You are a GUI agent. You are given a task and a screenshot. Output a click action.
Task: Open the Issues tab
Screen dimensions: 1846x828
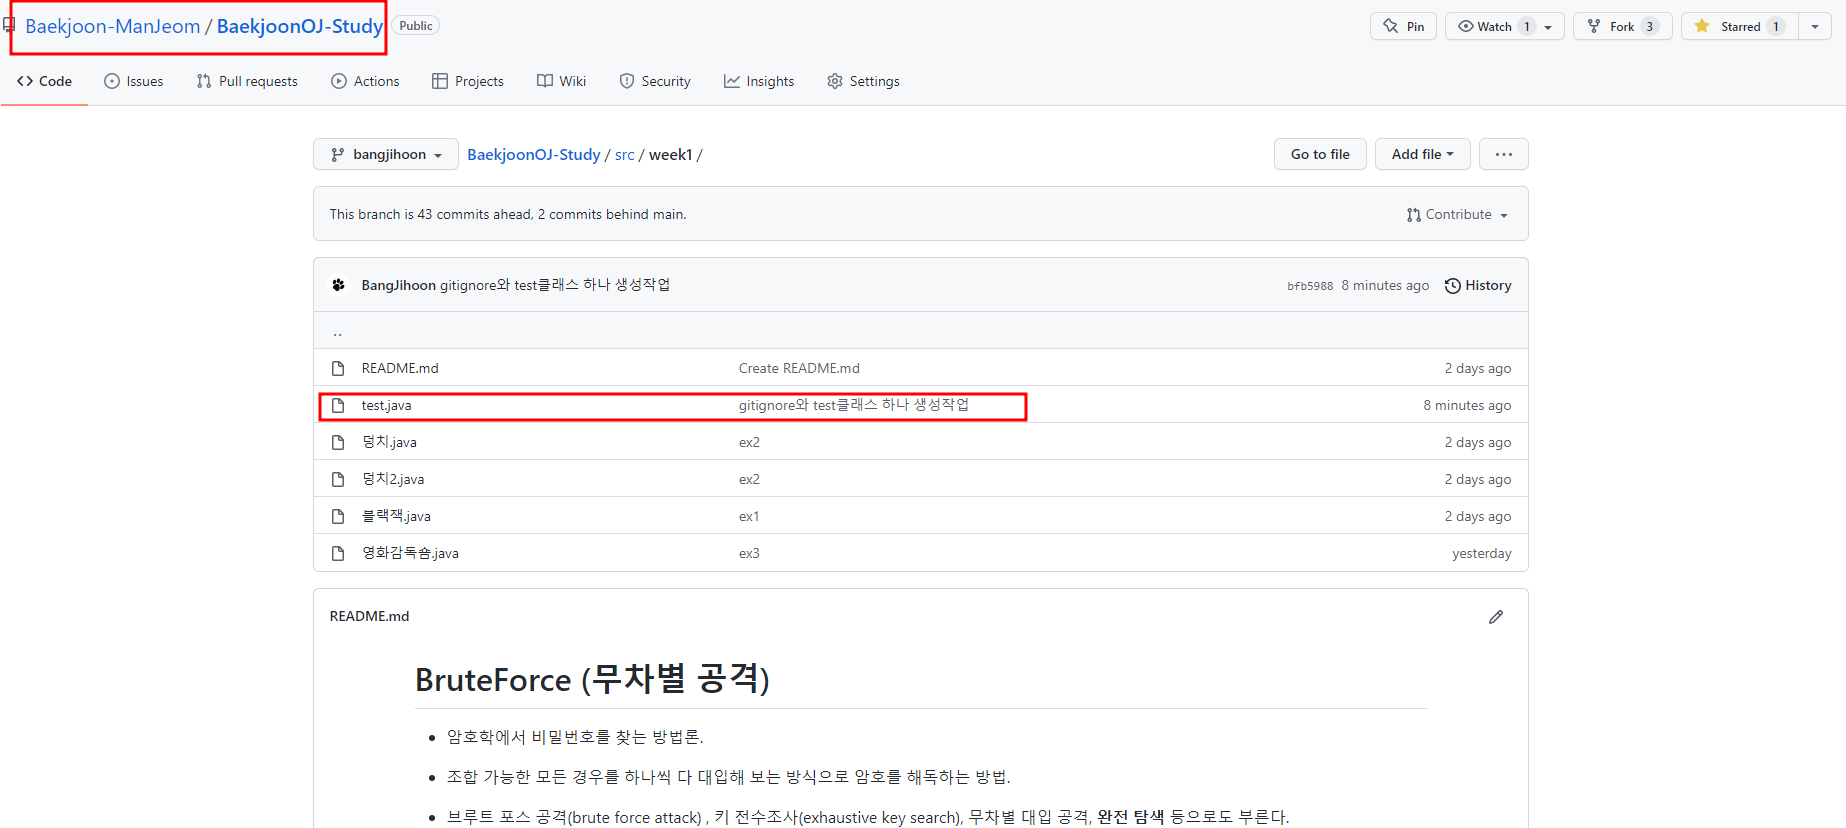(134, 81)
